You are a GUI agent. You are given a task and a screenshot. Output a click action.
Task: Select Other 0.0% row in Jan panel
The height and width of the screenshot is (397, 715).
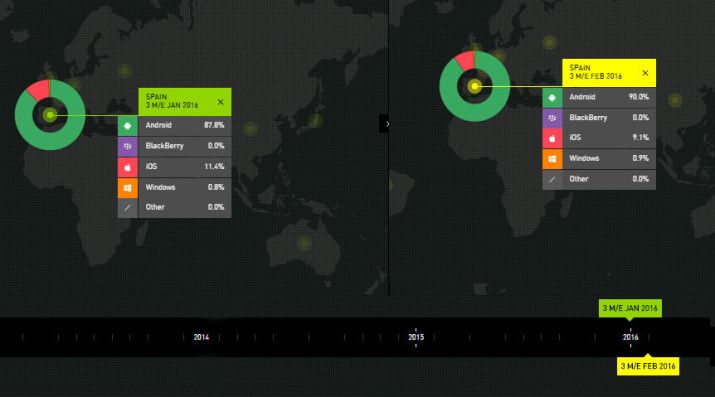(175, 208)
